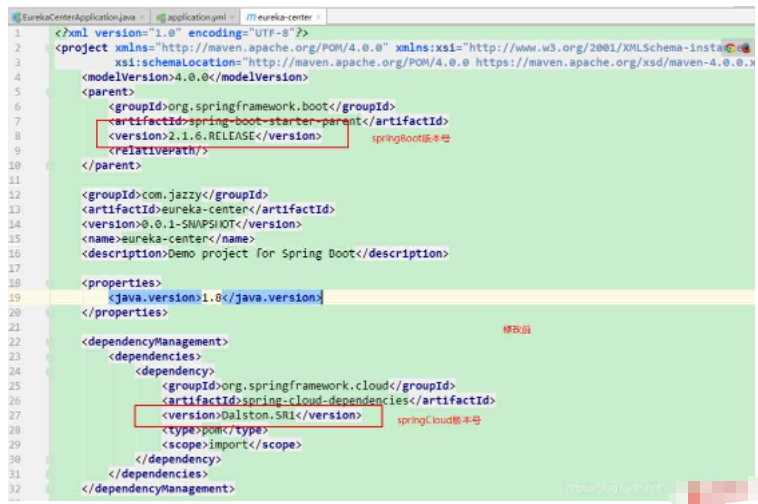758x504 pixels.
Task: Collapse the <parent> block fold marker
Action: pyautogui.click(x=48, y=92)
